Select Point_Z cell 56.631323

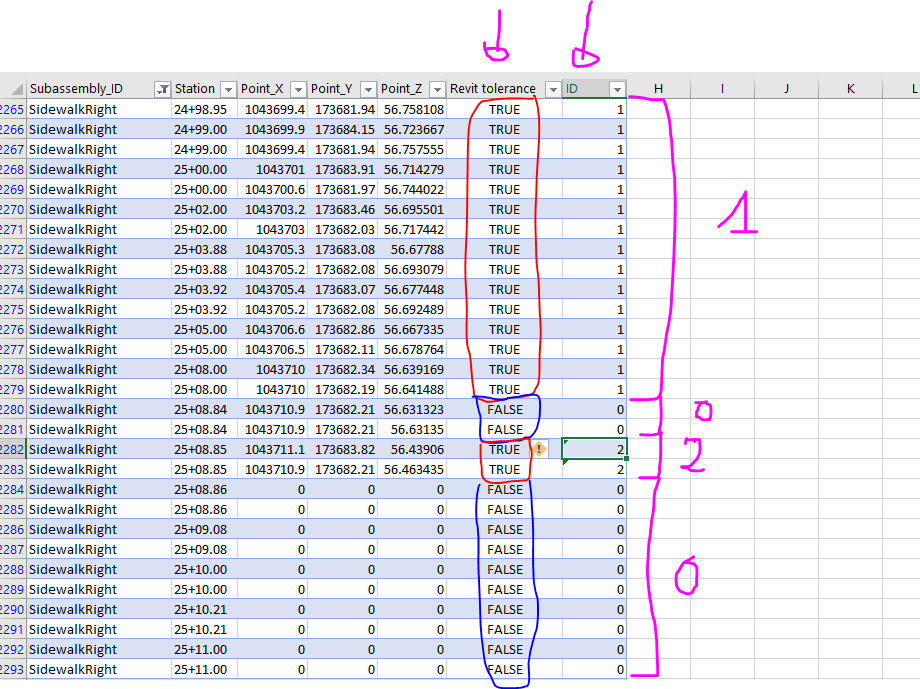pos(411,410)
